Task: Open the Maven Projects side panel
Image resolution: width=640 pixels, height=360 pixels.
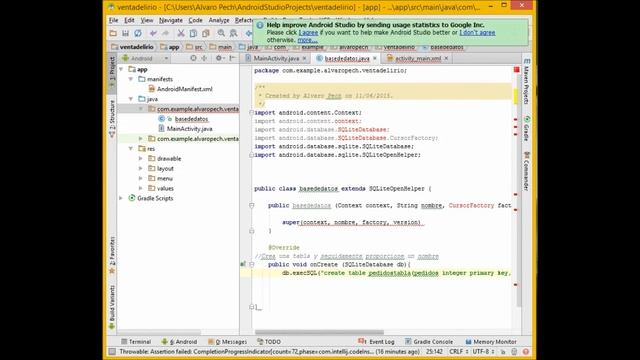Action: tap(527, 81)
